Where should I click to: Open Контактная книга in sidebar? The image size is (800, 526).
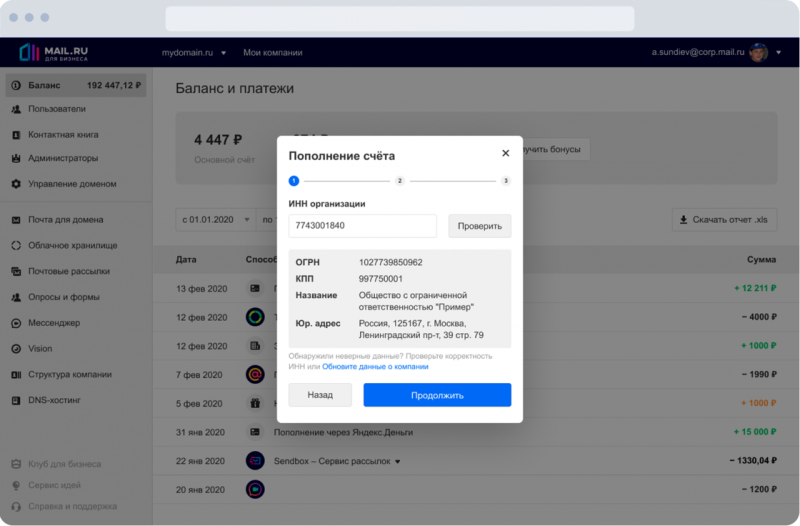coord(63,134)
